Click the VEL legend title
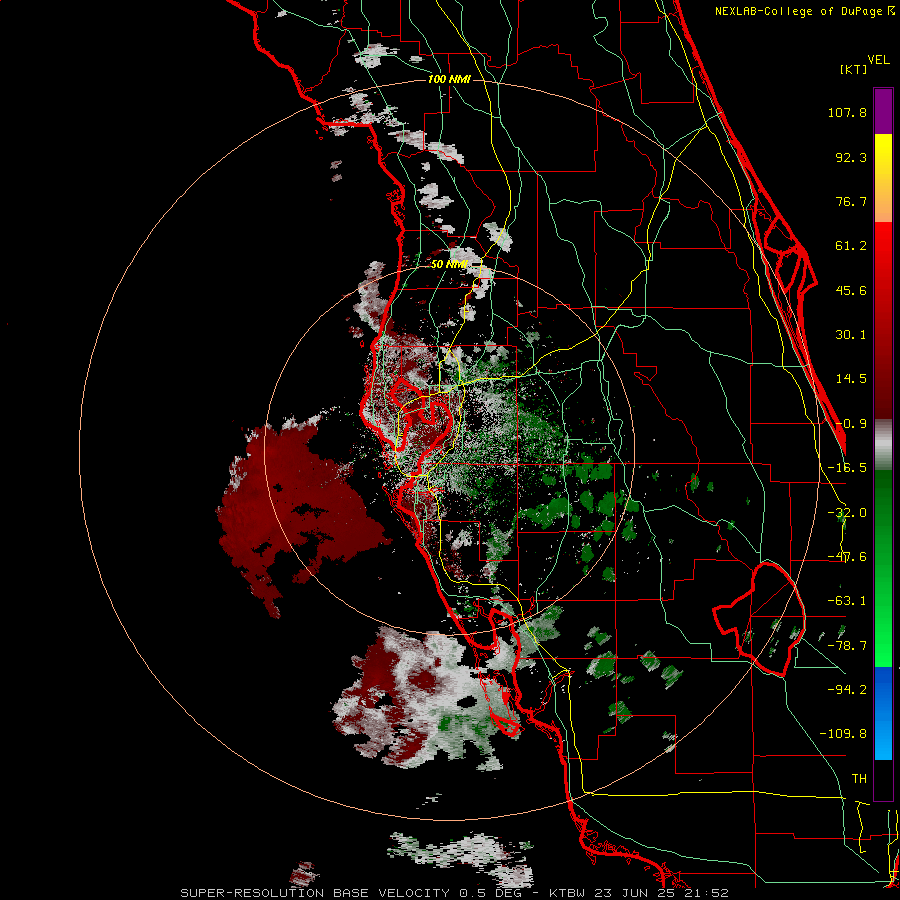The height and width of the screenshot is (900, 900). 878,60
